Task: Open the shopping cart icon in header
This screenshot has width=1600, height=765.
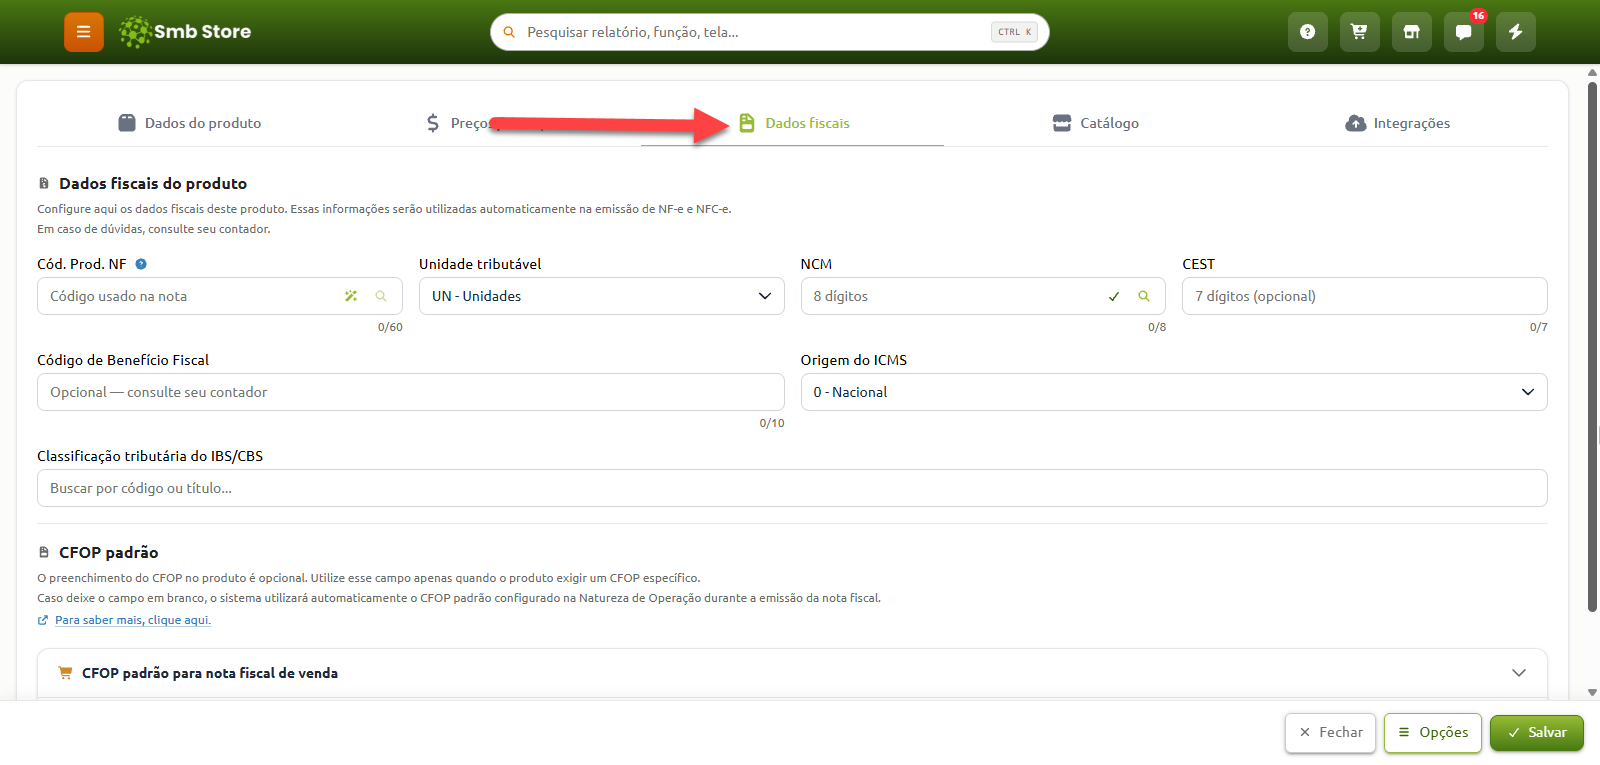Action: pos(1359,32)
